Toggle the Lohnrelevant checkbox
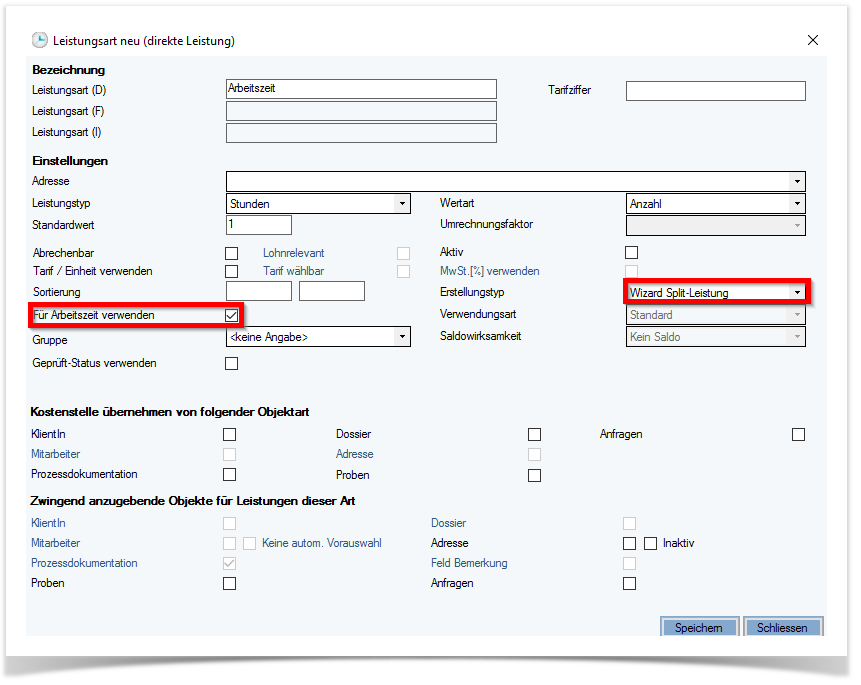Image resolution: width=861 pixels, height=685 pixels. coord(404,253)
